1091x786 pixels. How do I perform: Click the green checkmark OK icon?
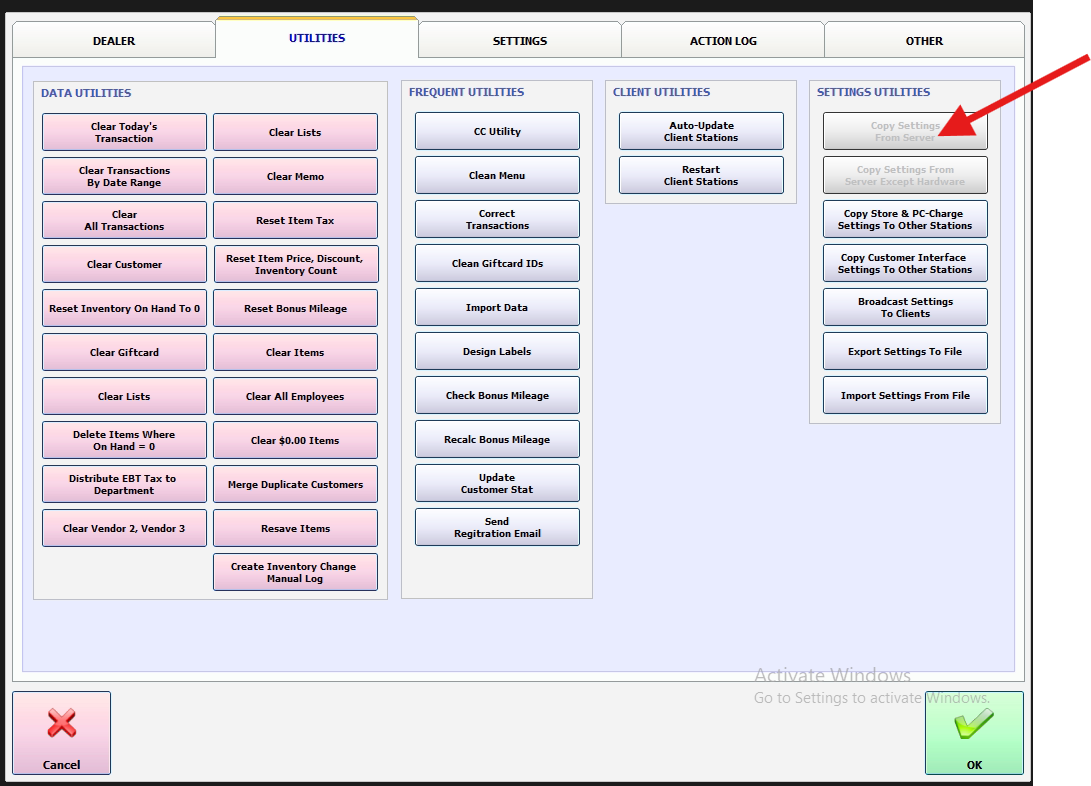click(x=973, y=723)
